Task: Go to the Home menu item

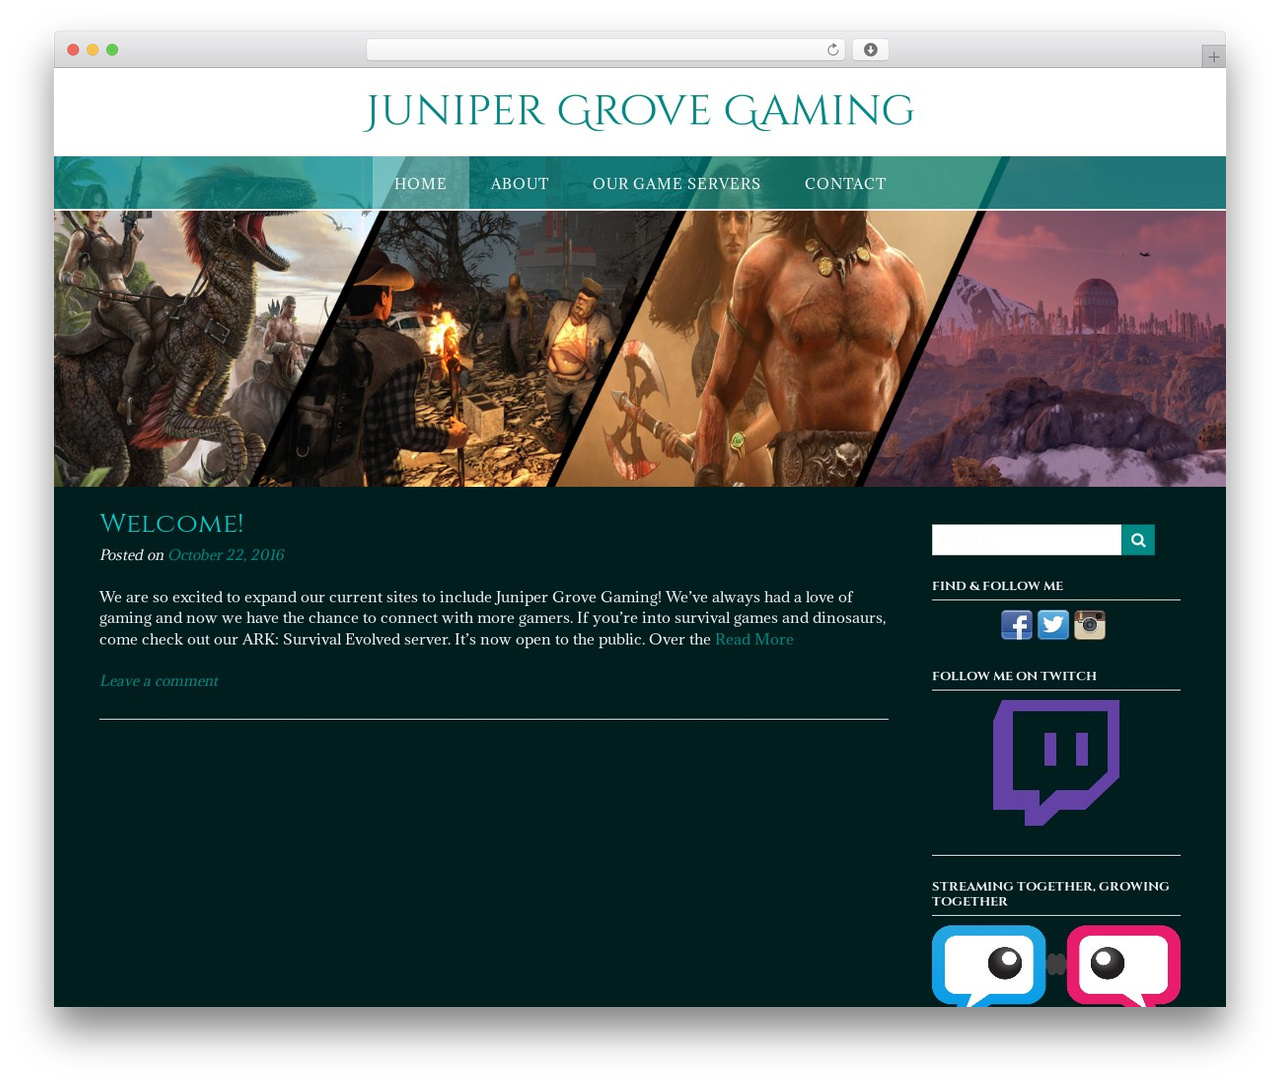Action: click(x=421, y=183)
